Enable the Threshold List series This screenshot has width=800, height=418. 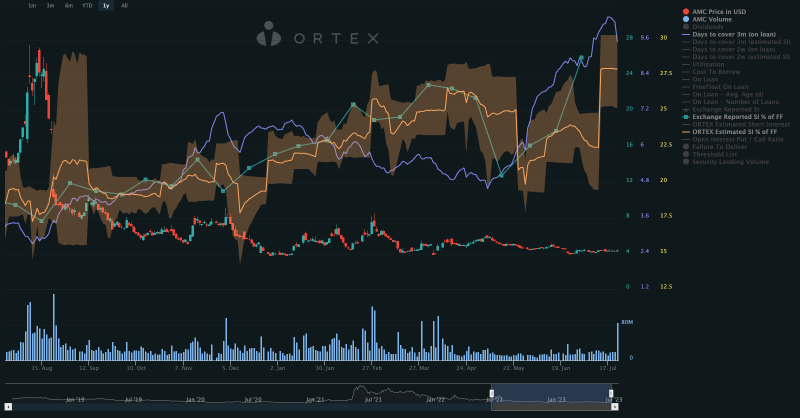(710, 154)
